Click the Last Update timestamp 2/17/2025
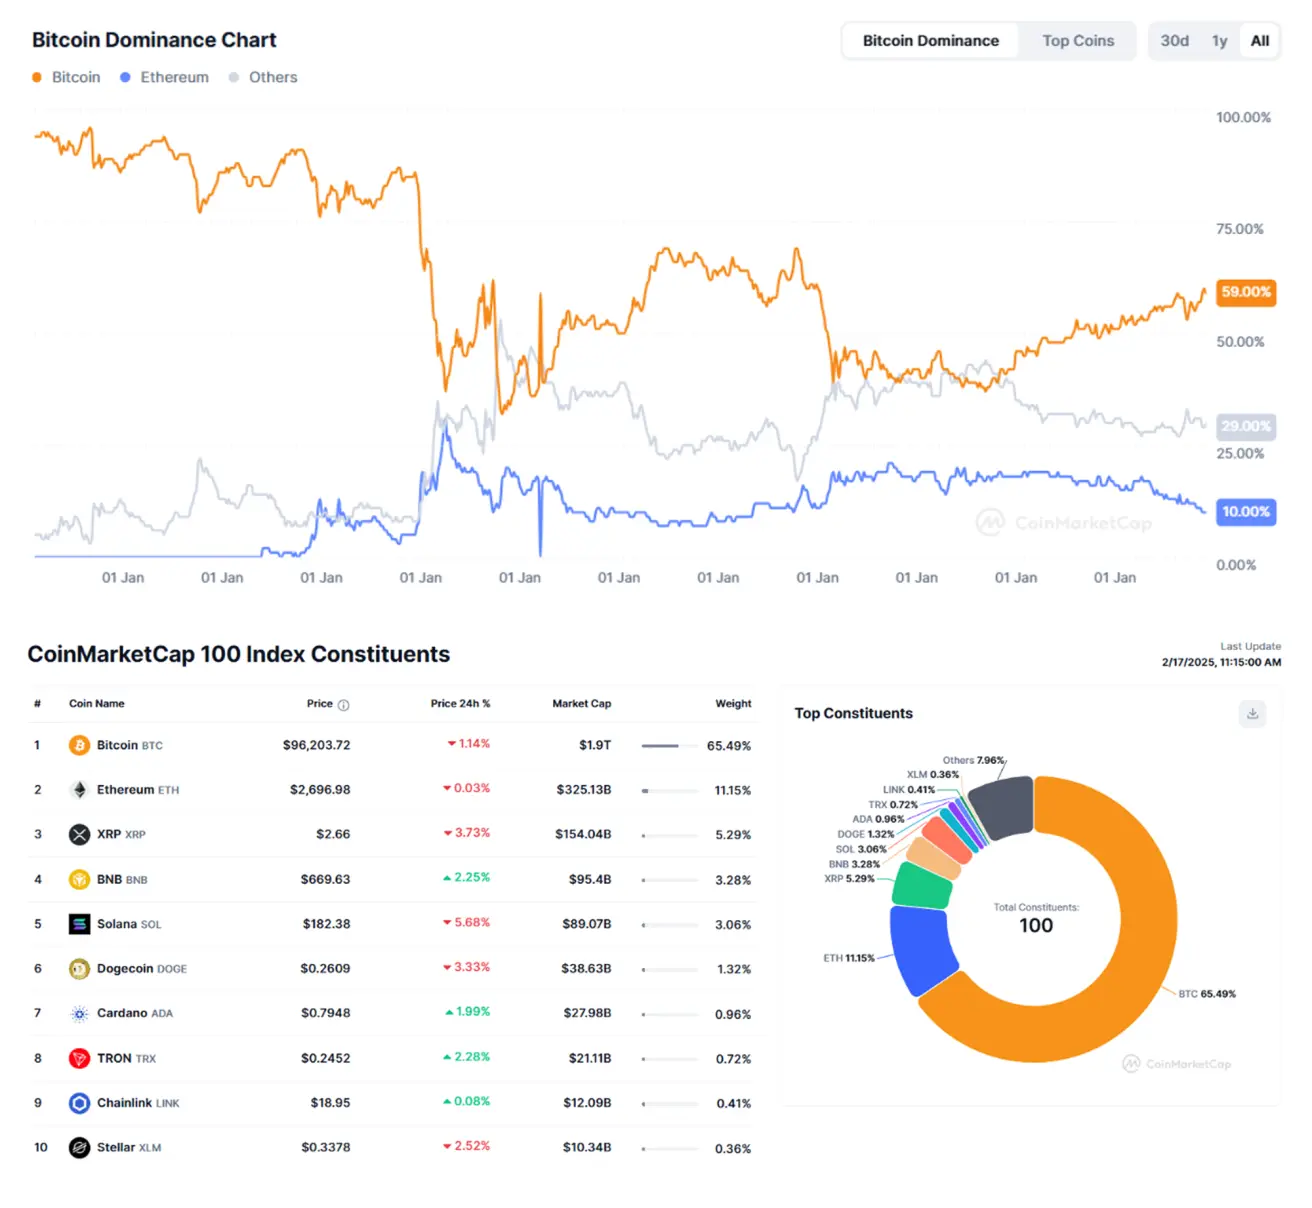 click(x=1221, y=662)
